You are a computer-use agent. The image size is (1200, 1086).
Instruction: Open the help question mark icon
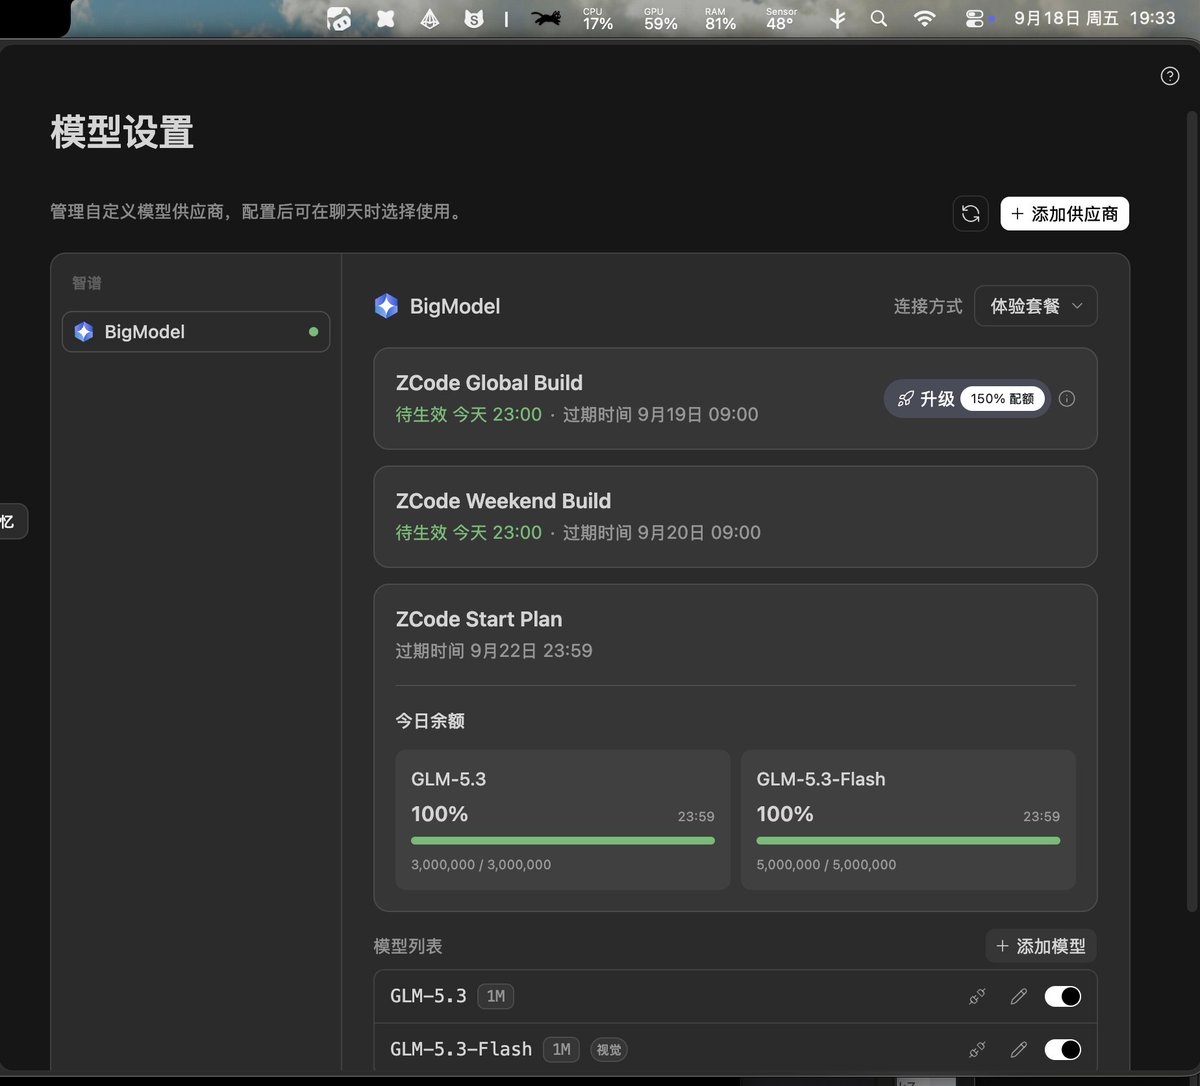pyautogui.click(x=1169, y=76)
